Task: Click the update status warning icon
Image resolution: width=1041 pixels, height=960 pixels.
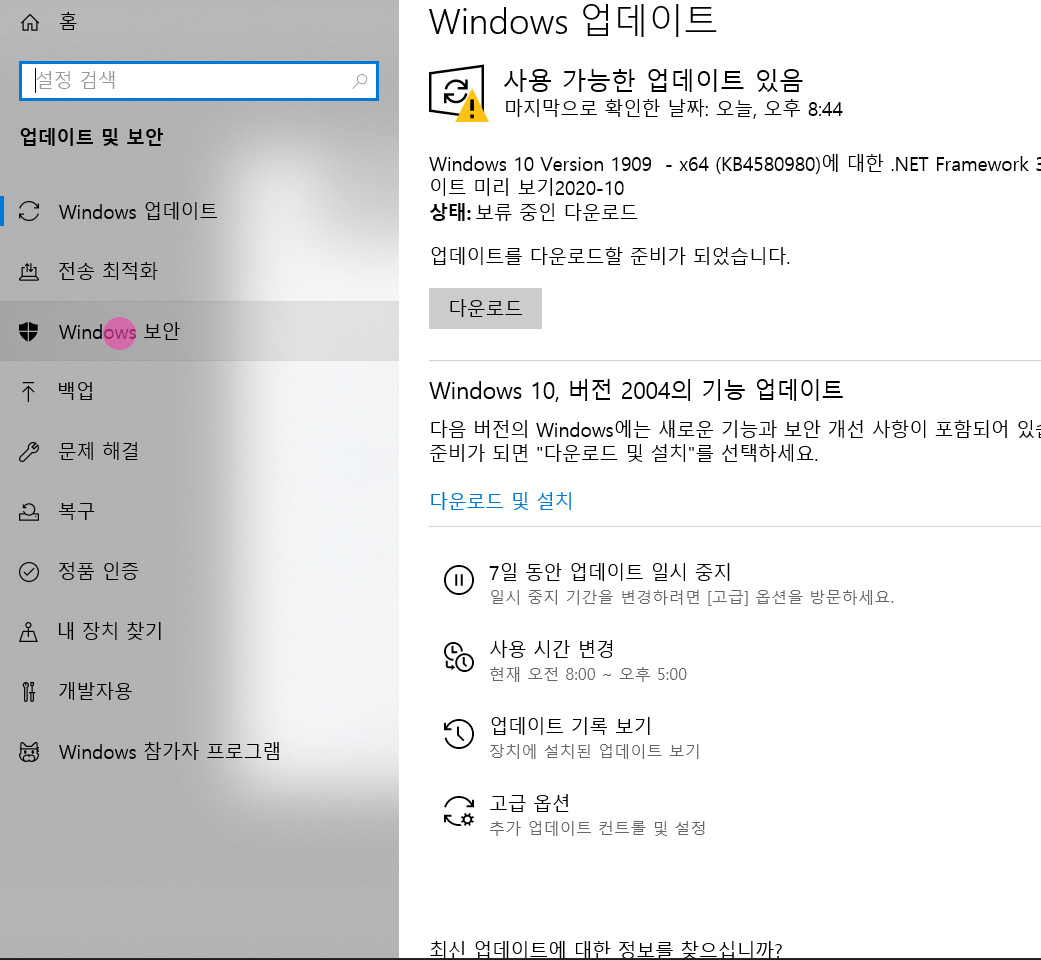Action: pos(458,93)
